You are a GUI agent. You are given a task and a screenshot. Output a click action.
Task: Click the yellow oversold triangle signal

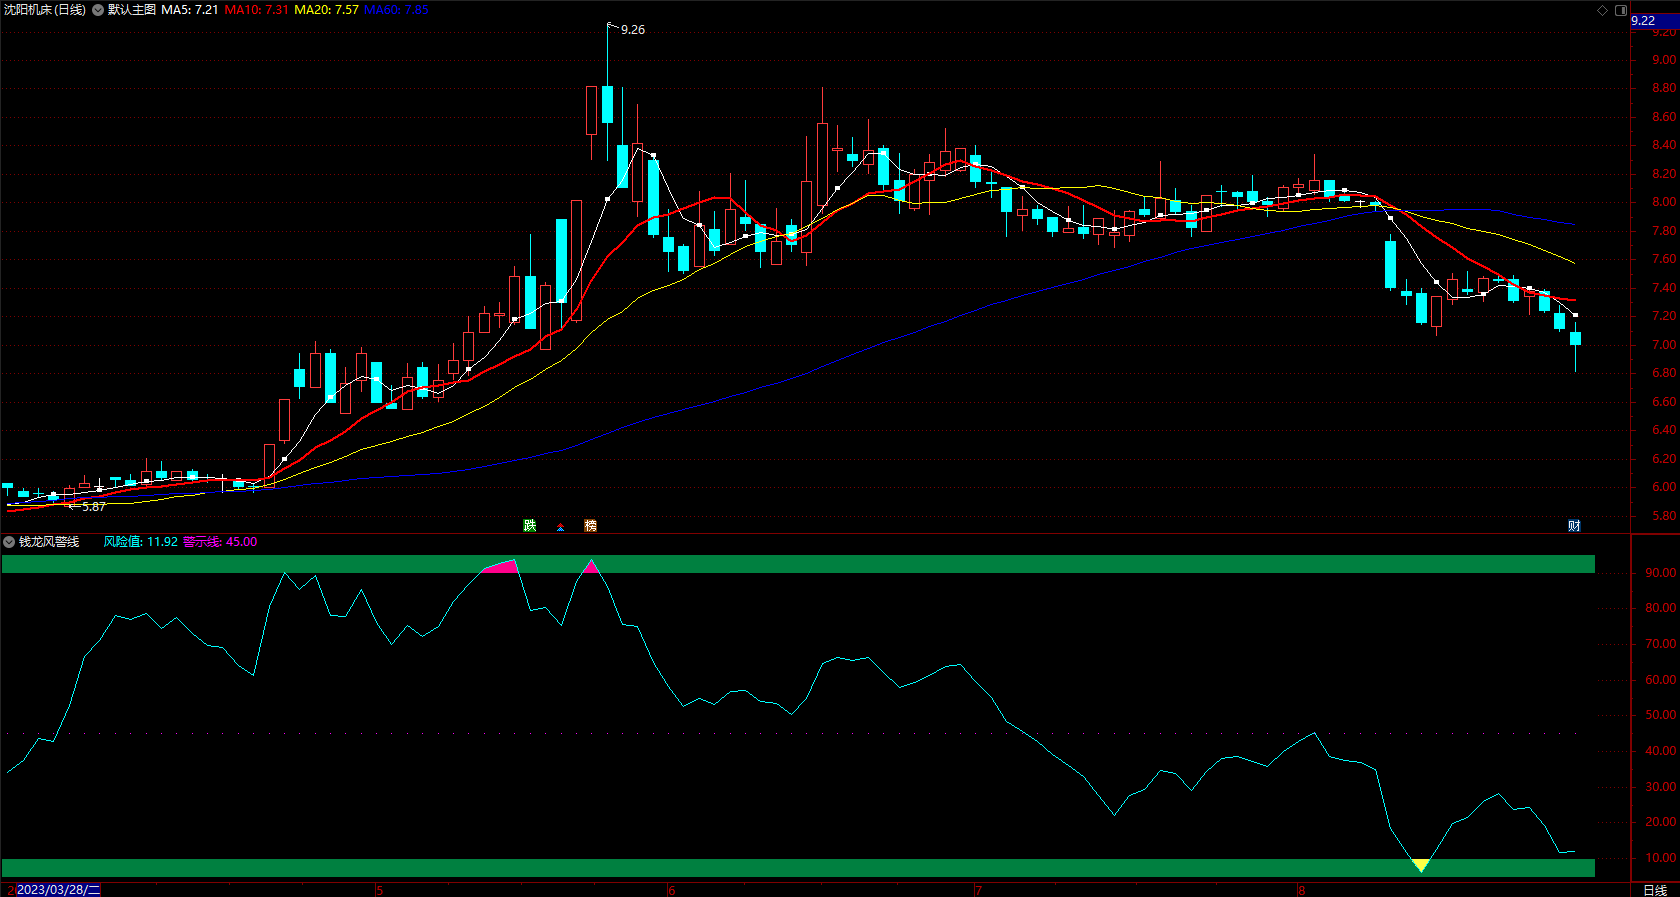click(x=1420, y=865)
